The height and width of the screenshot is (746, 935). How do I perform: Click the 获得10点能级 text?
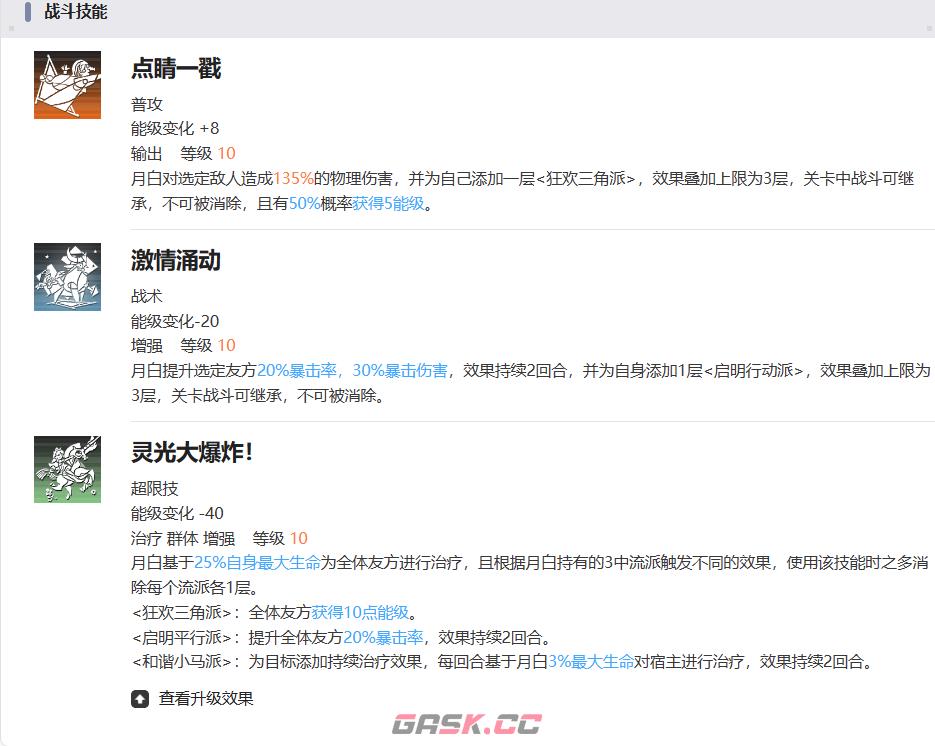coord(360,612)
